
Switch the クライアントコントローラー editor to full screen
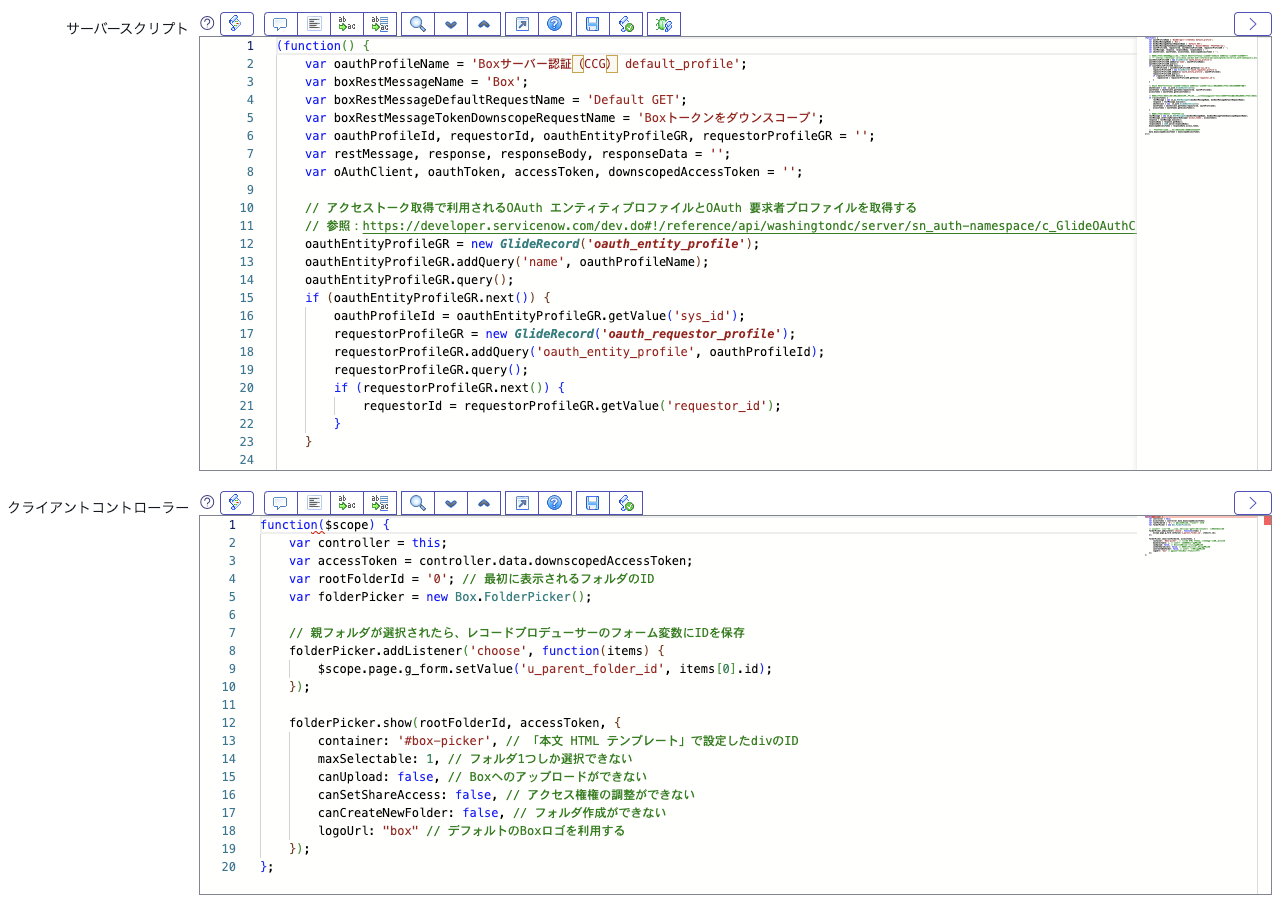pyautogui.click(x=522, y=502)
